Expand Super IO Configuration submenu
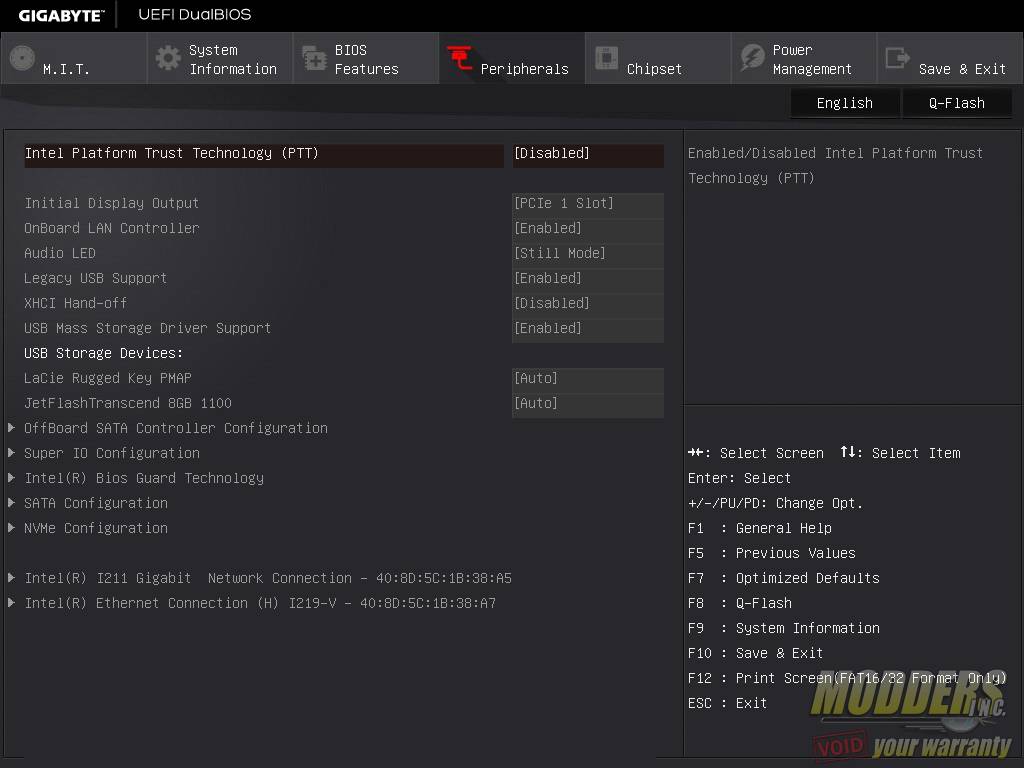 coord(111,453)
